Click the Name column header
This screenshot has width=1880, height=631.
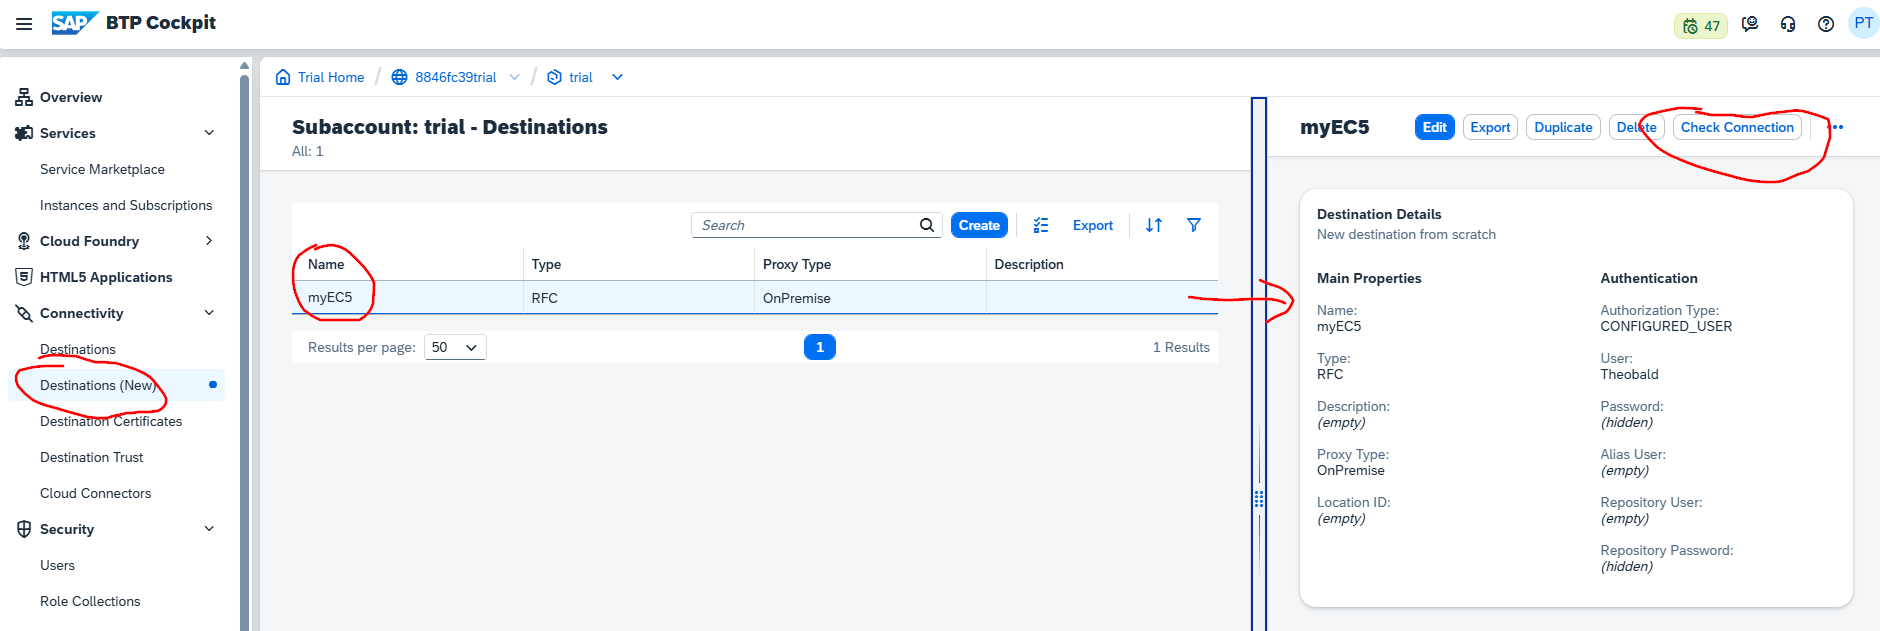tap(407, 264)
